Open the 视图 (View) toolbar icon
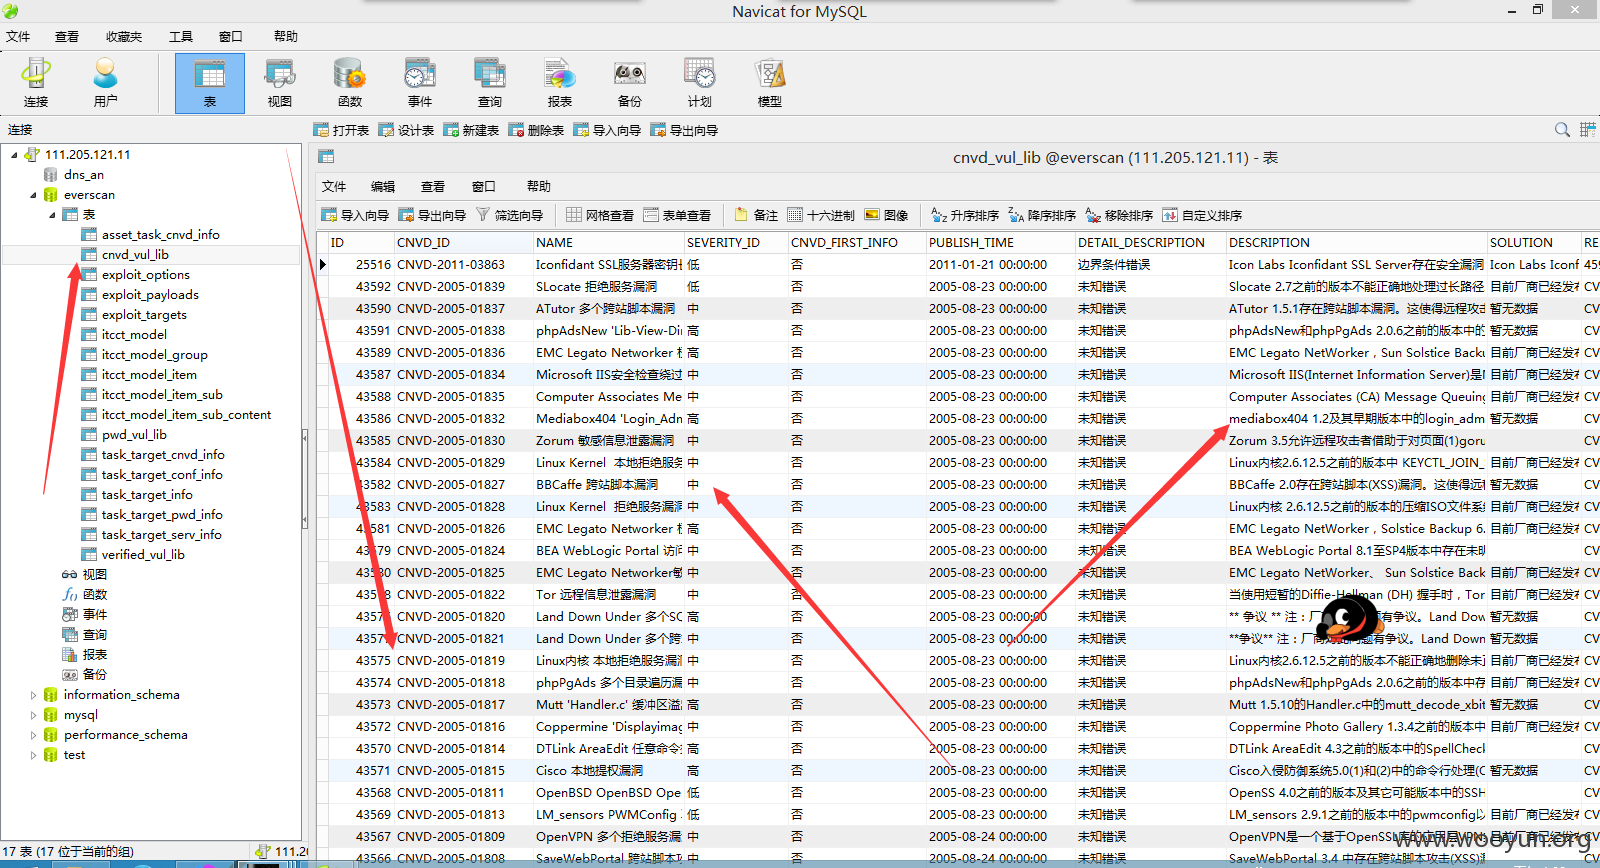1600x868 pixels. 280,83
